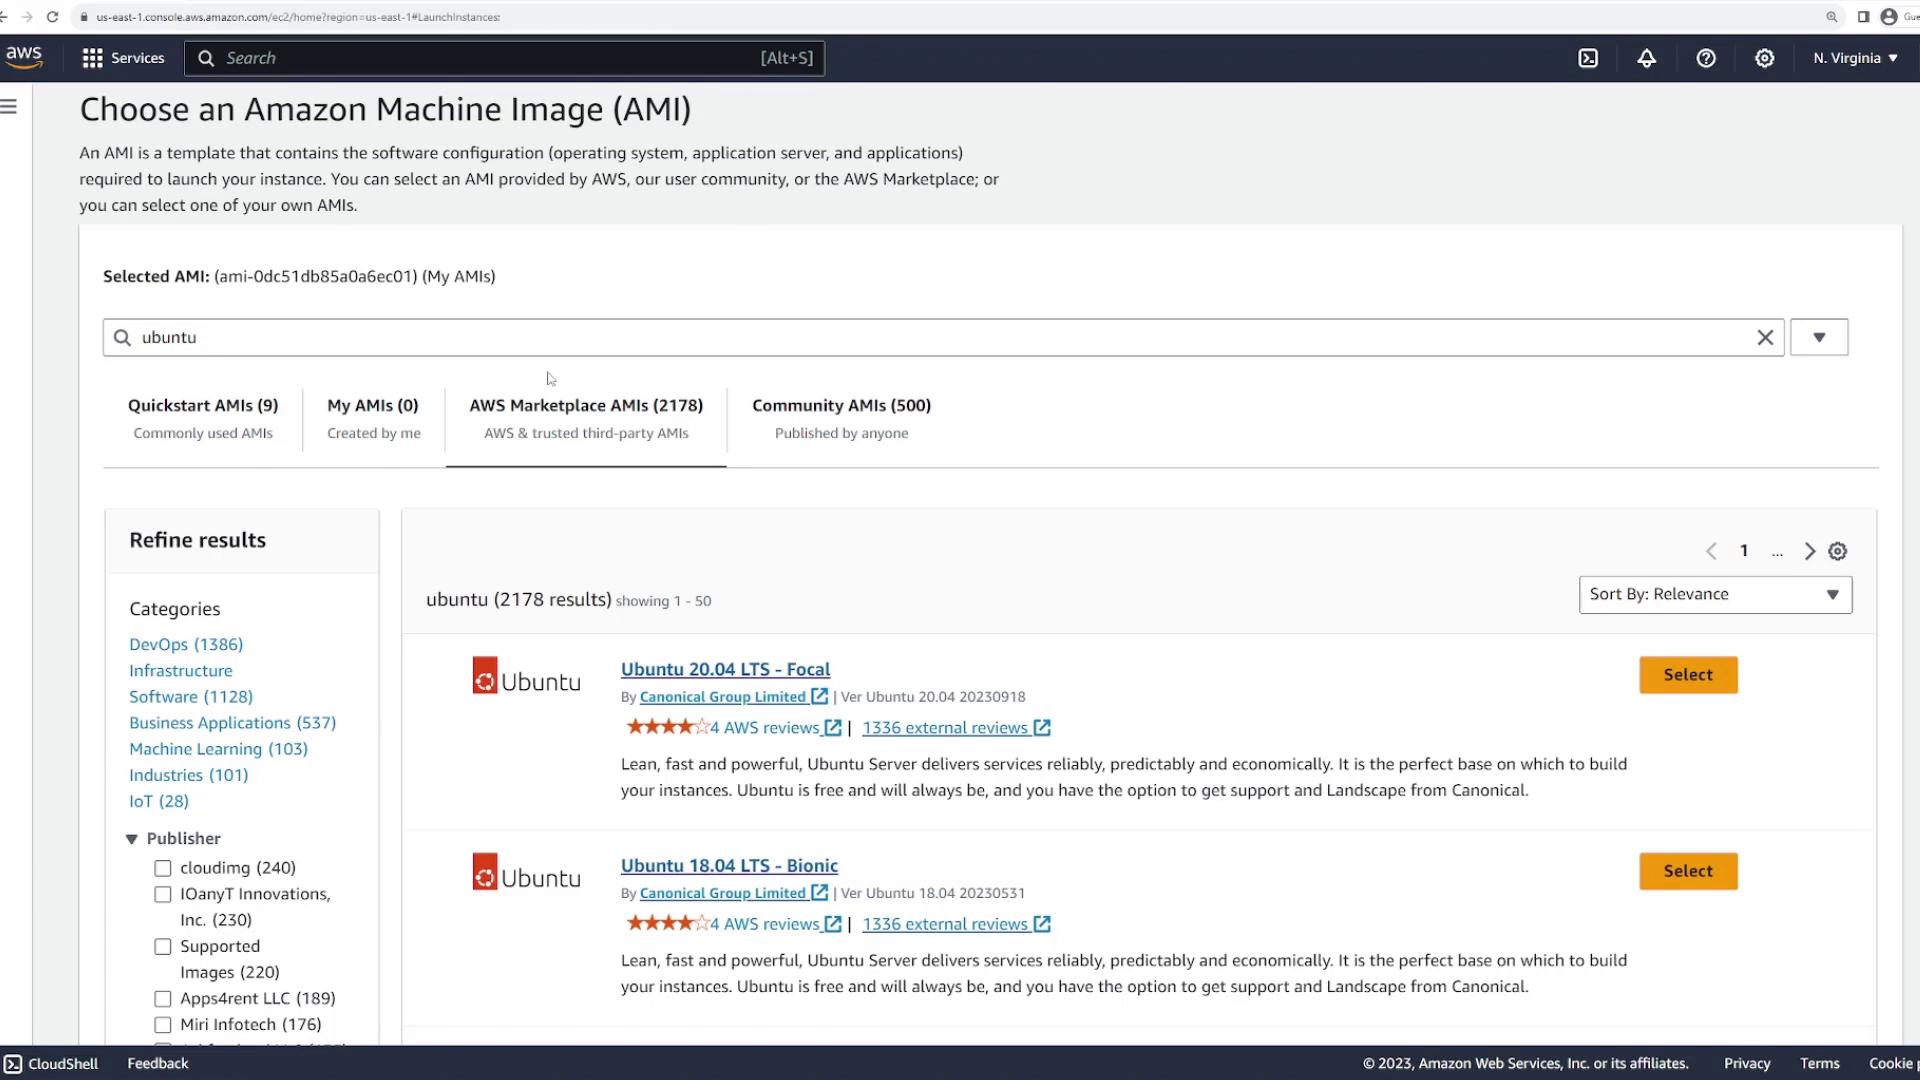Open browser zoom magnifier icon
Image resolution: width=1920 pixels, height=1080 pixels.
pos(1831,17)
